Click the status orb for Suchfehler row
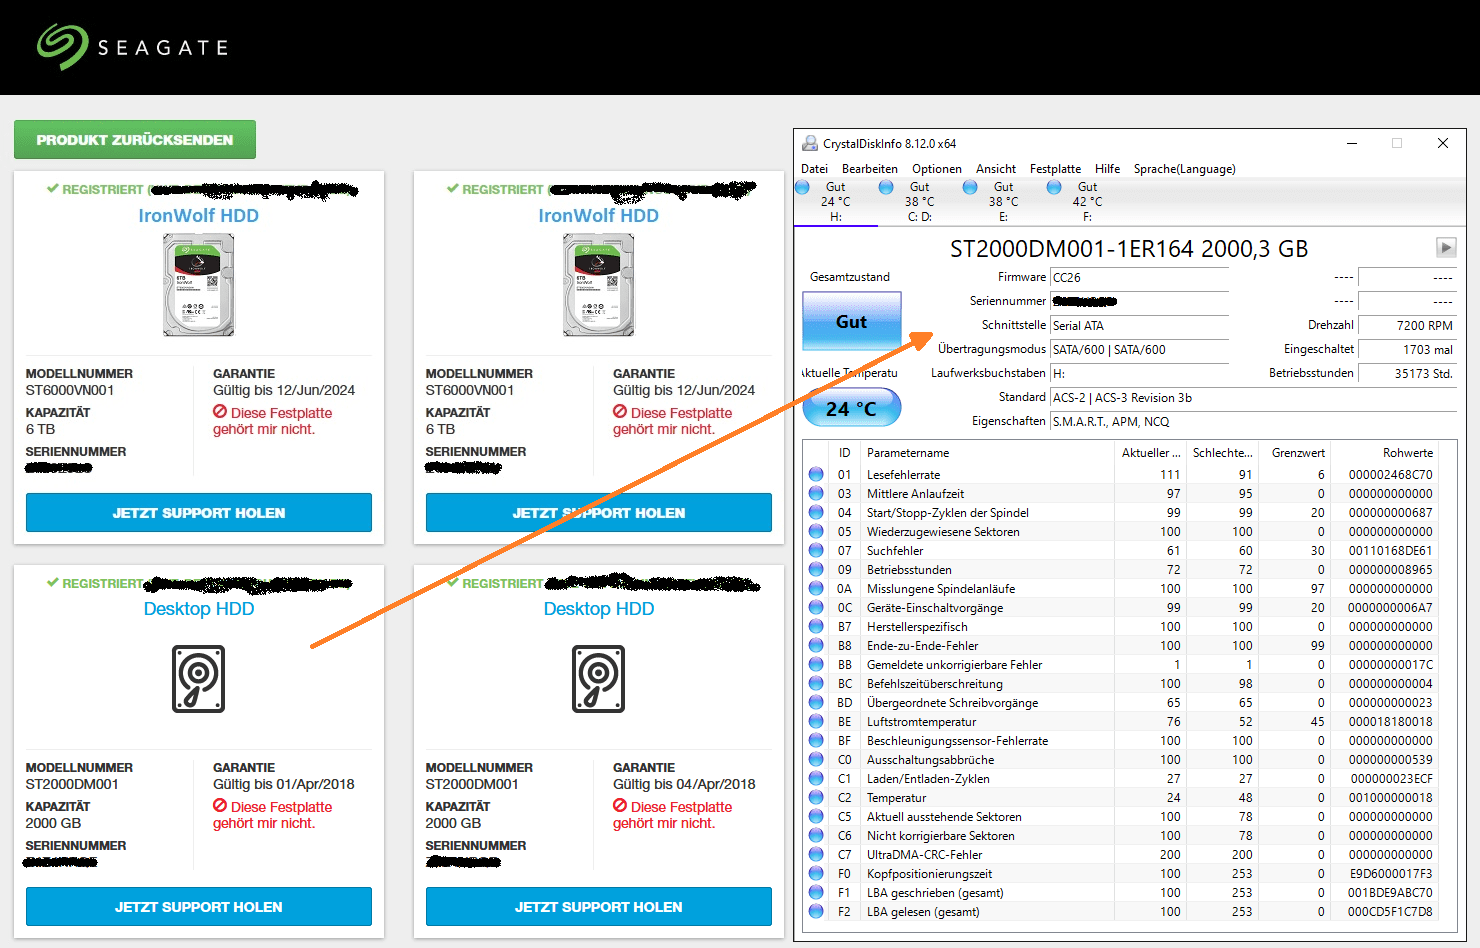 tap(816, 551)
